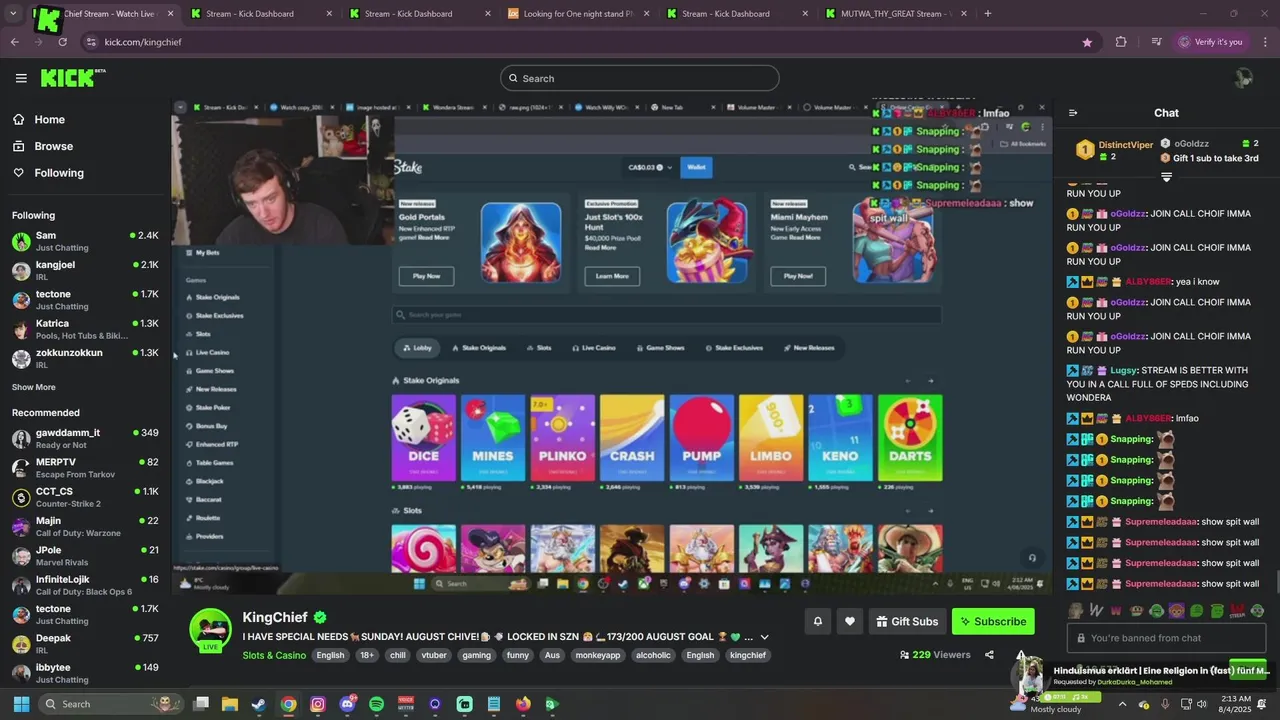Open InfiniteLojik in Recommended channels

coord(85,585)
